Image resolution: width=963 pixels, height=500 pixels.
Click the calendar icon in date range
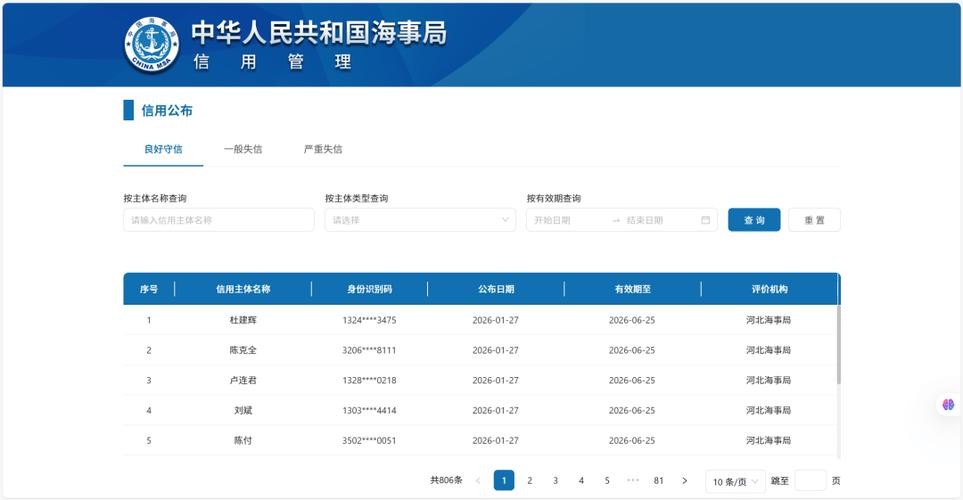705,220
